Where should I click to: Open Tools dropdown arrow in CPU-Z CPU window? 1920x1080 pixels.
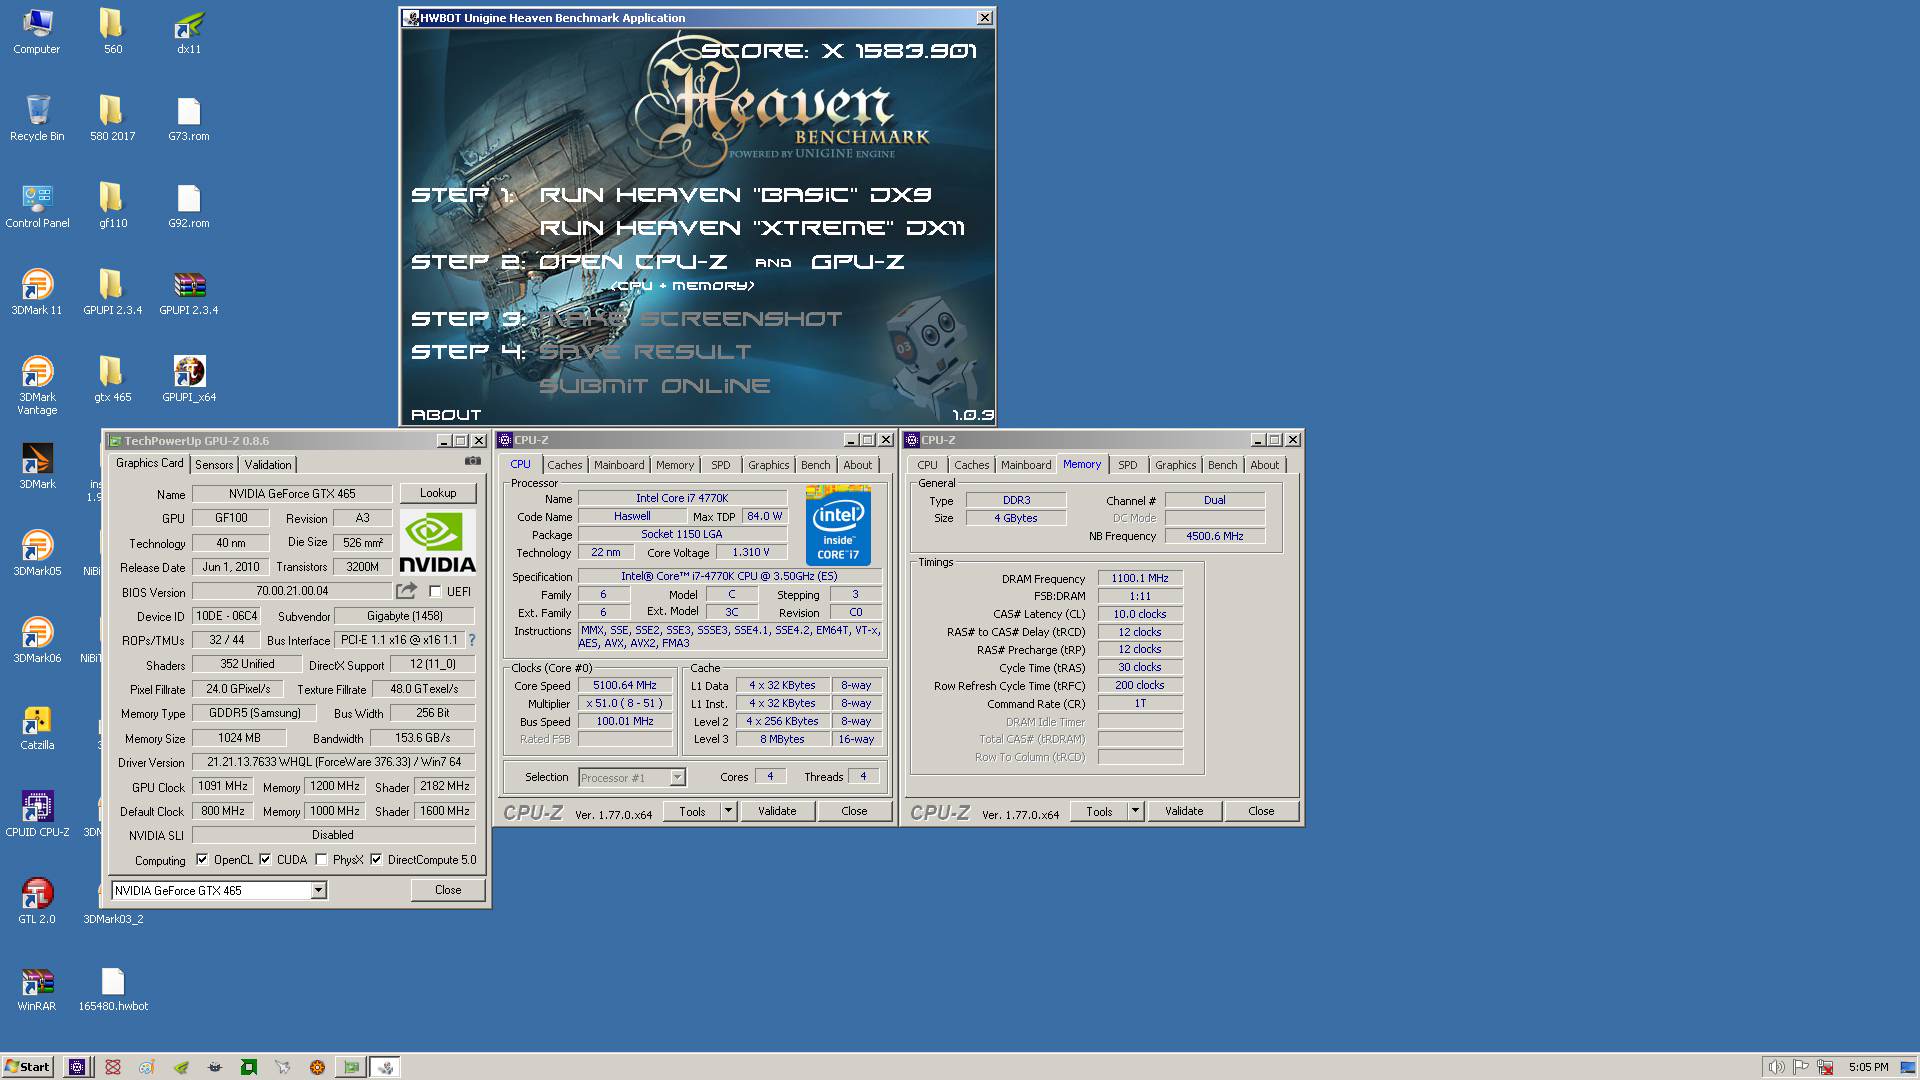728,811
